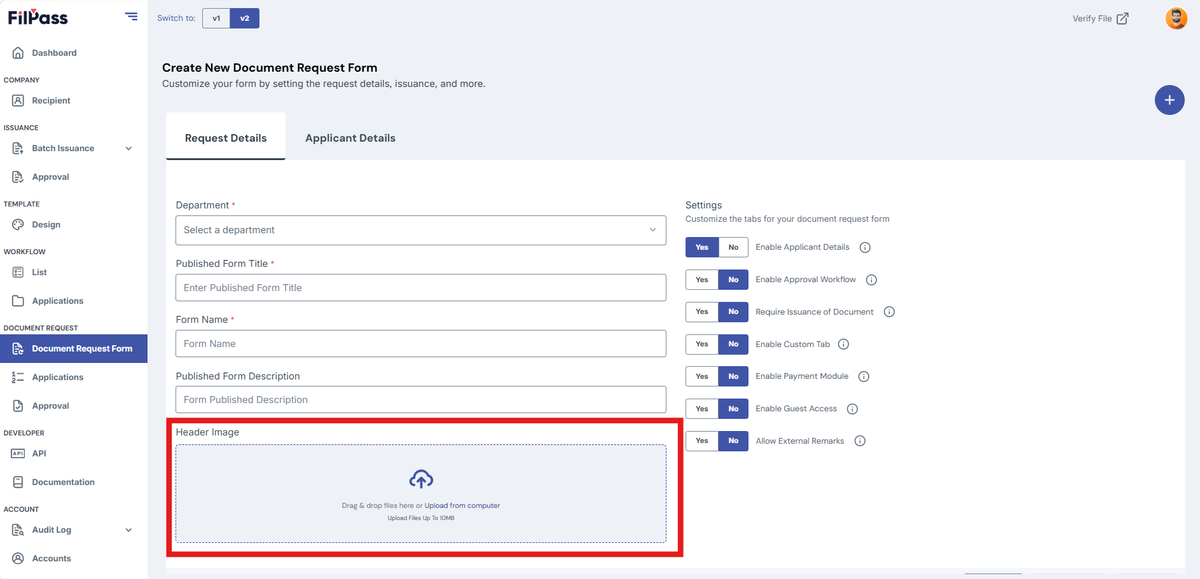
Task: Show info for Enable Approval Workflow
Action: 871,280
